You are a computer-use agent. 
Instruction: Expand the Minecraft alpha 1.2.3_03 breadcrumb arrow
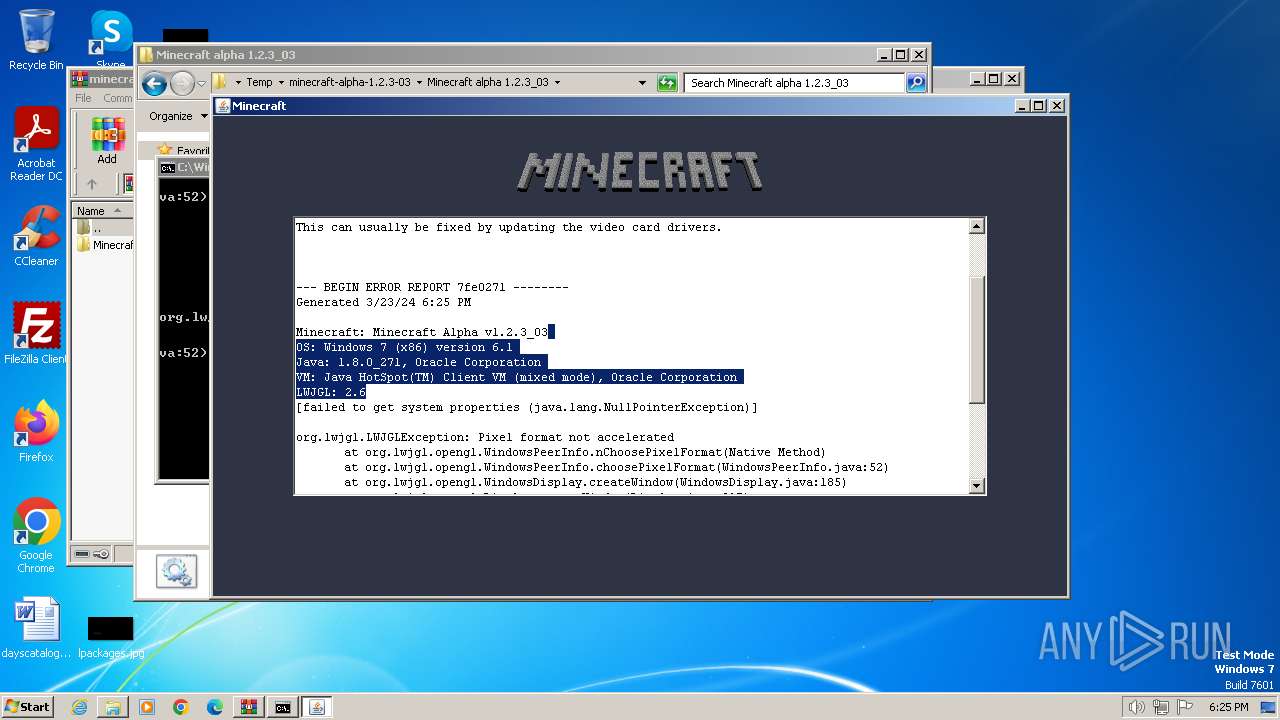tap(557, 83)
